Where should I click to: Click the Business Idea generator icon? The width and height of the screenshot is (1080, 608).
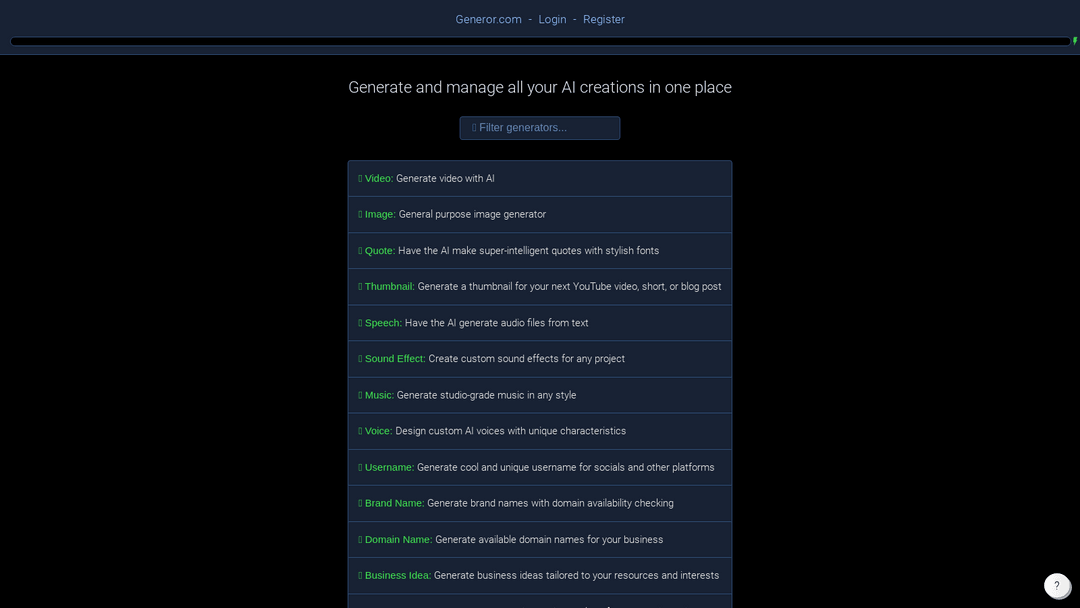[360, 575]
